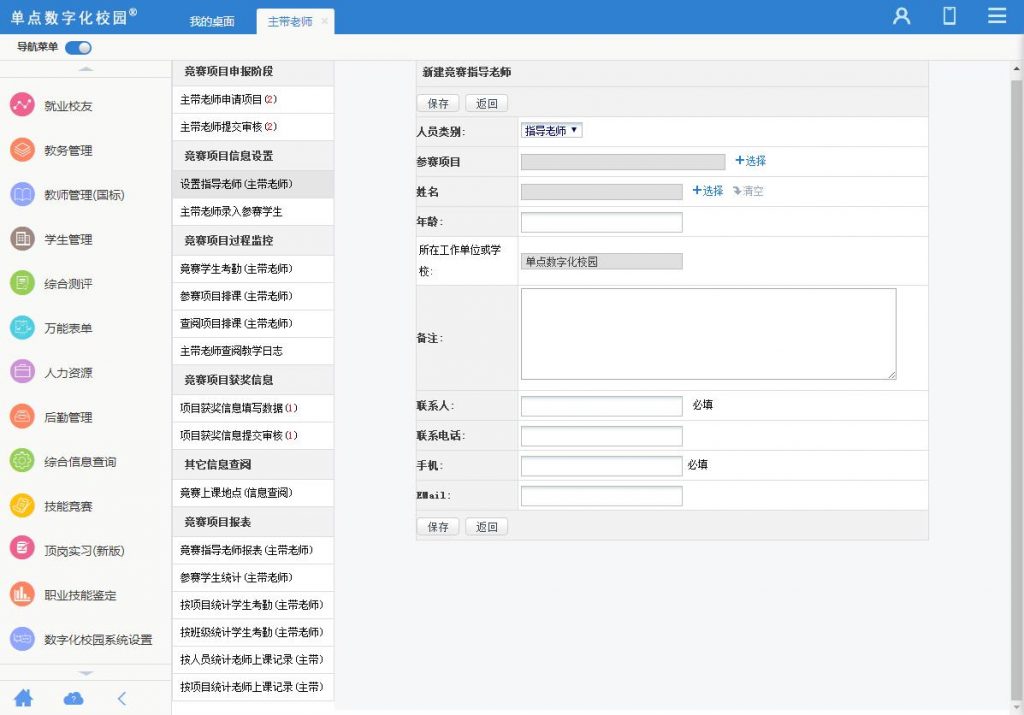Open 竞赛指导老师报表(主带老师) menu item

tap(253, 550)
